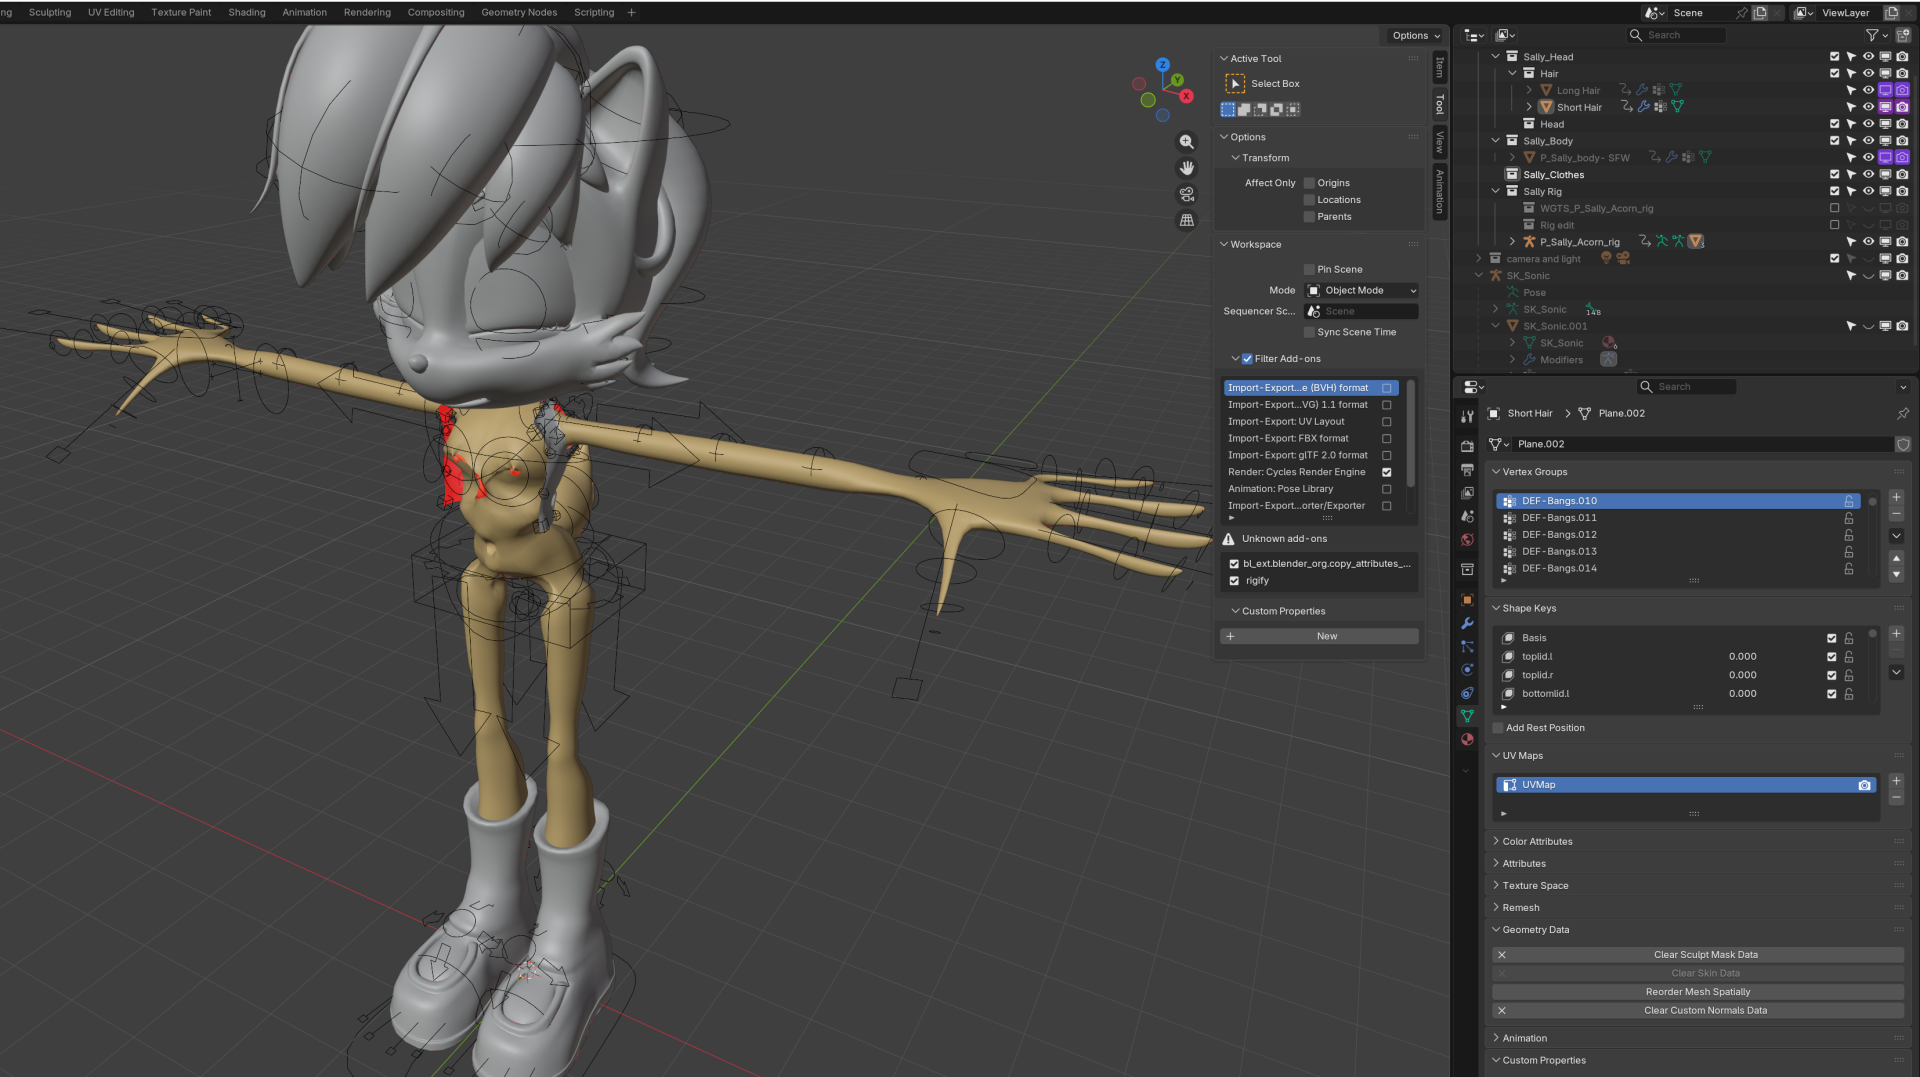Open the Scene properties tab
Screen dimensions: 1920x1077
click(1467, 516)
